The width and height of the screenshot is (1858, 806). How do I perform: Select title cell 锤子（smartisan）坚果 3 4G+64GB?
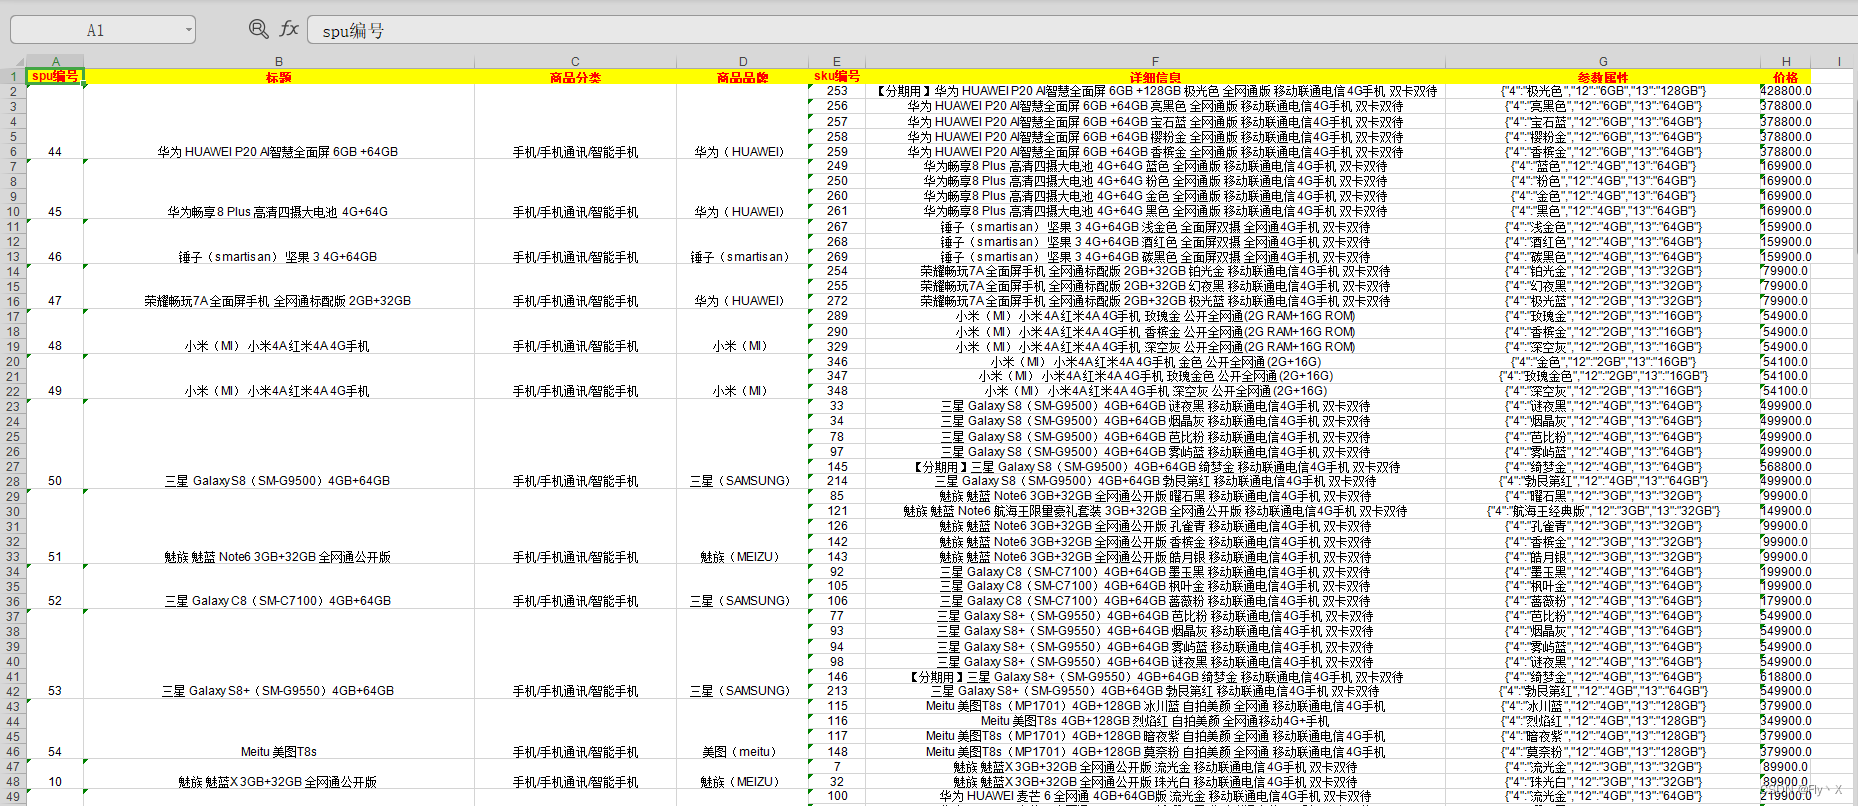point(279,241)
